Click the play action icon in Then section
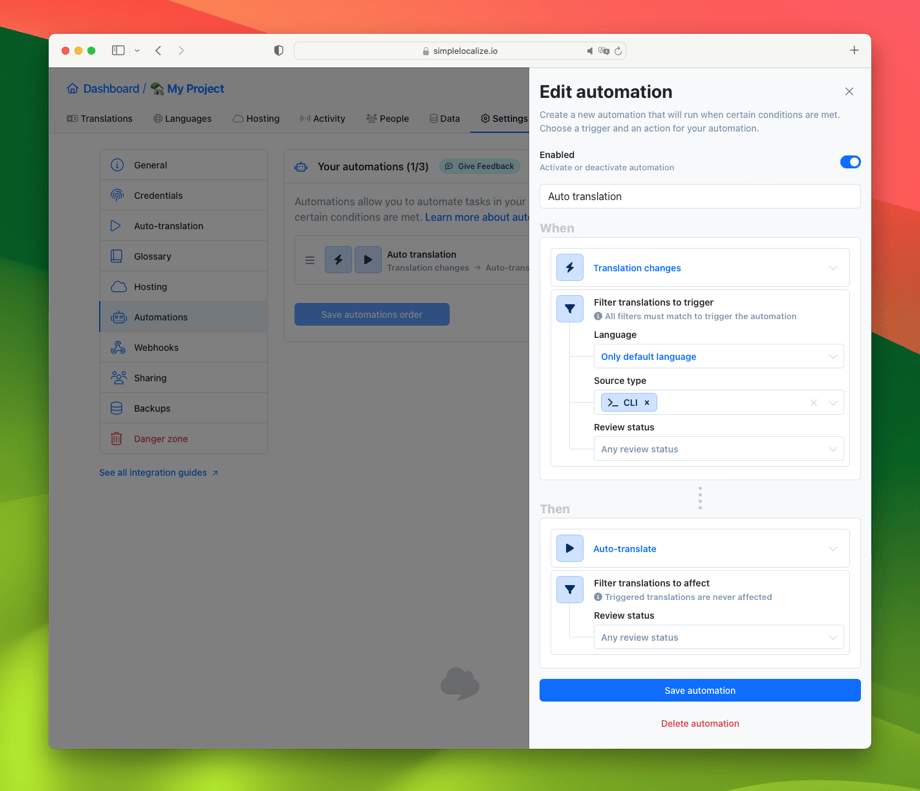920x791 pixels. point(569,549)
